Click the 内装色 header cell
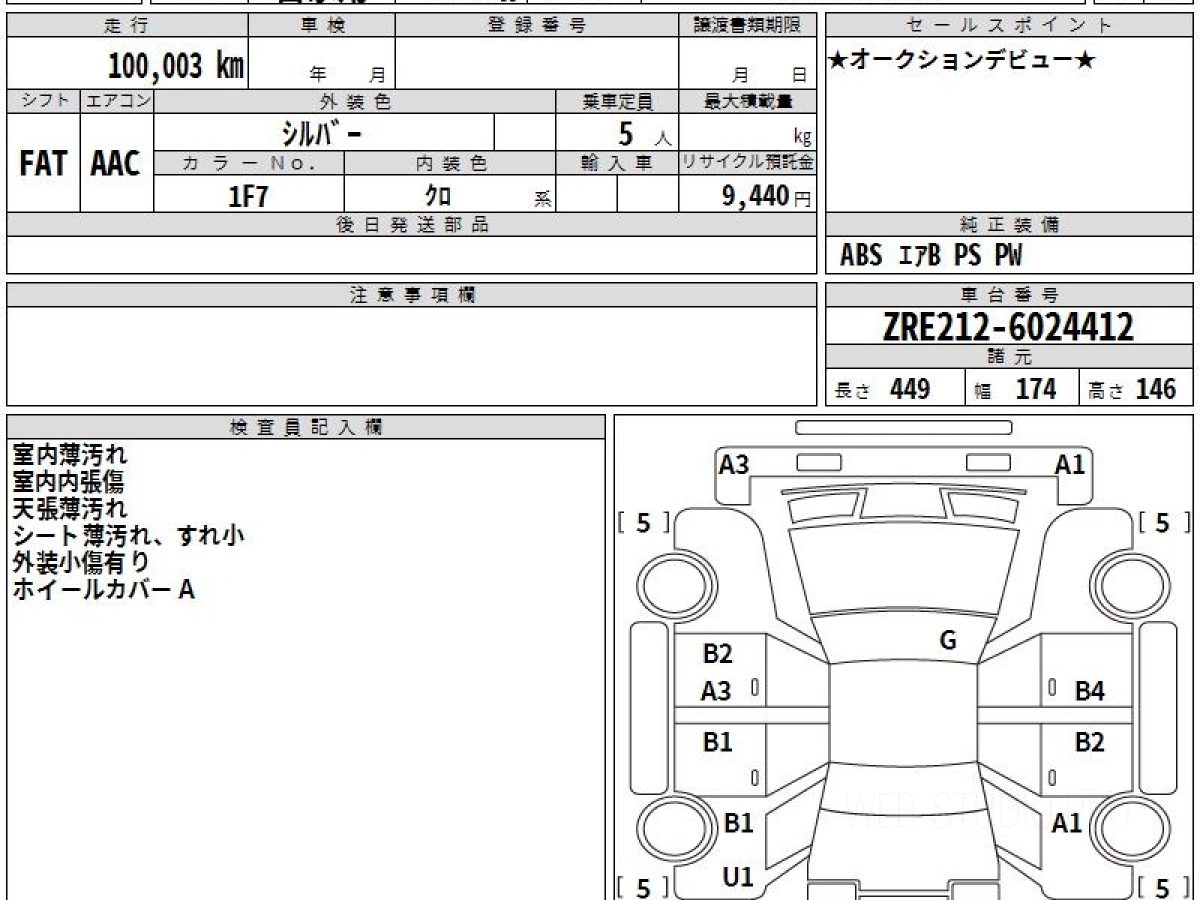Screen dimensions: 1200x900 tap(450, 163)
